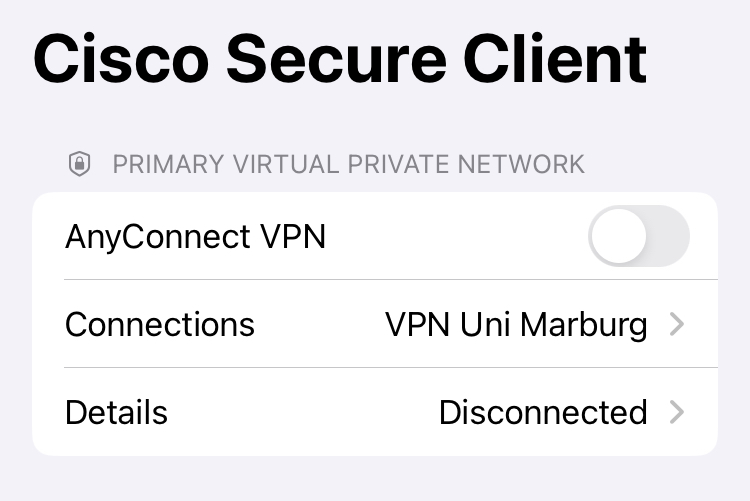Click the word Marburg in the connection name
The height and width of the screenshot is (501, 750).
(x=584, y=326)
